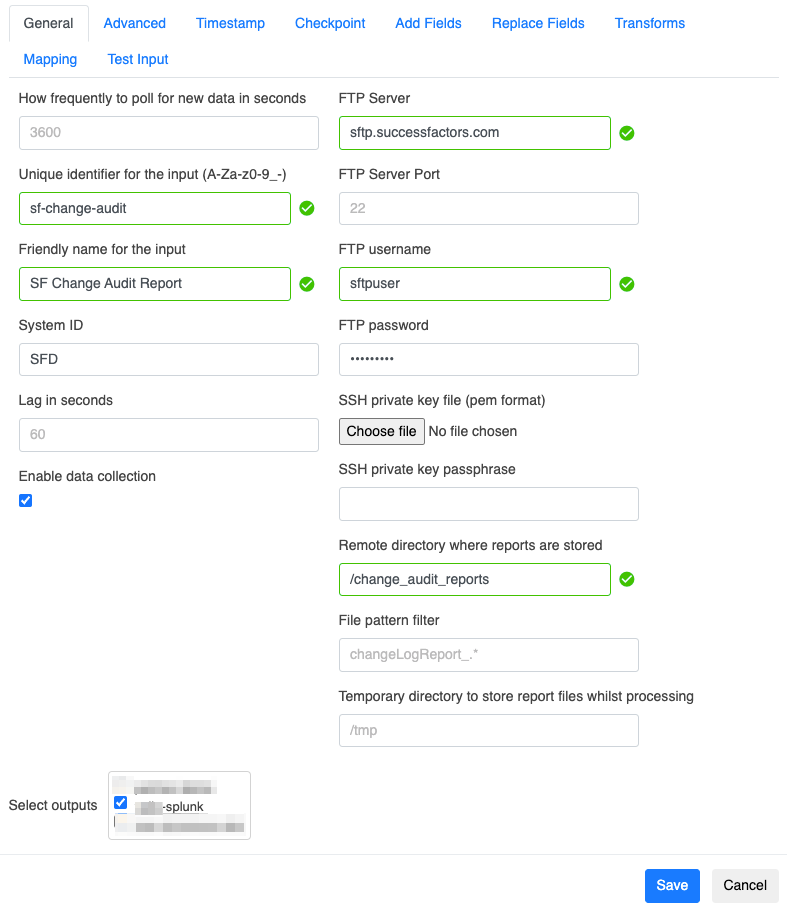Click the validation checkmark beside FTP Server
The height and width of the screenshot is (913, 787).
pyautogui.click(x=626, y=132)
